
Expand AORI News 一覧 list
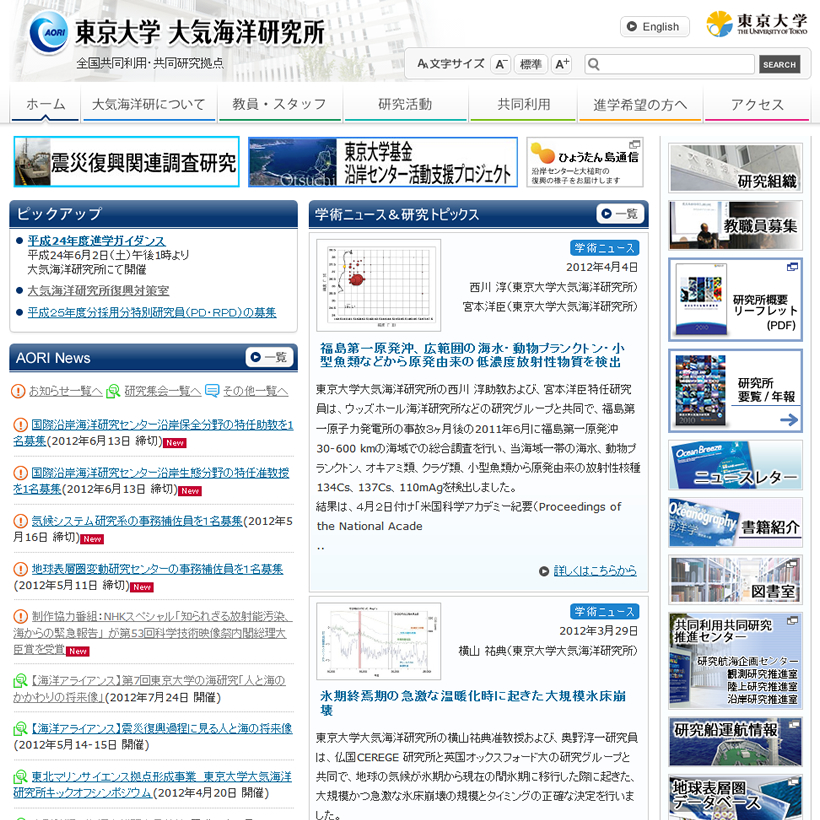[x=269, y=357]
